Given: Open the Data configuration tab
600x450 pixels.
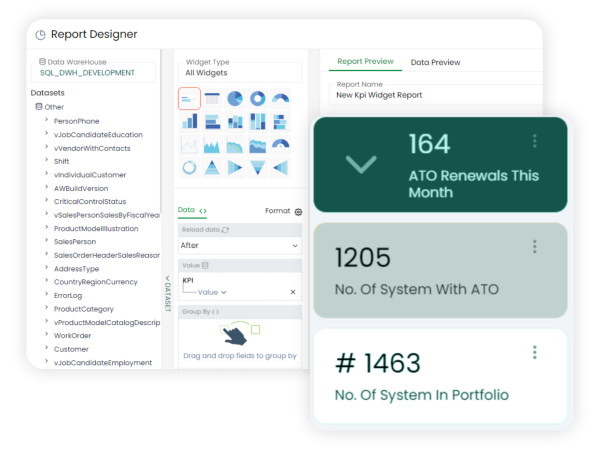Looking at the screenshot, I should [192, 210].
